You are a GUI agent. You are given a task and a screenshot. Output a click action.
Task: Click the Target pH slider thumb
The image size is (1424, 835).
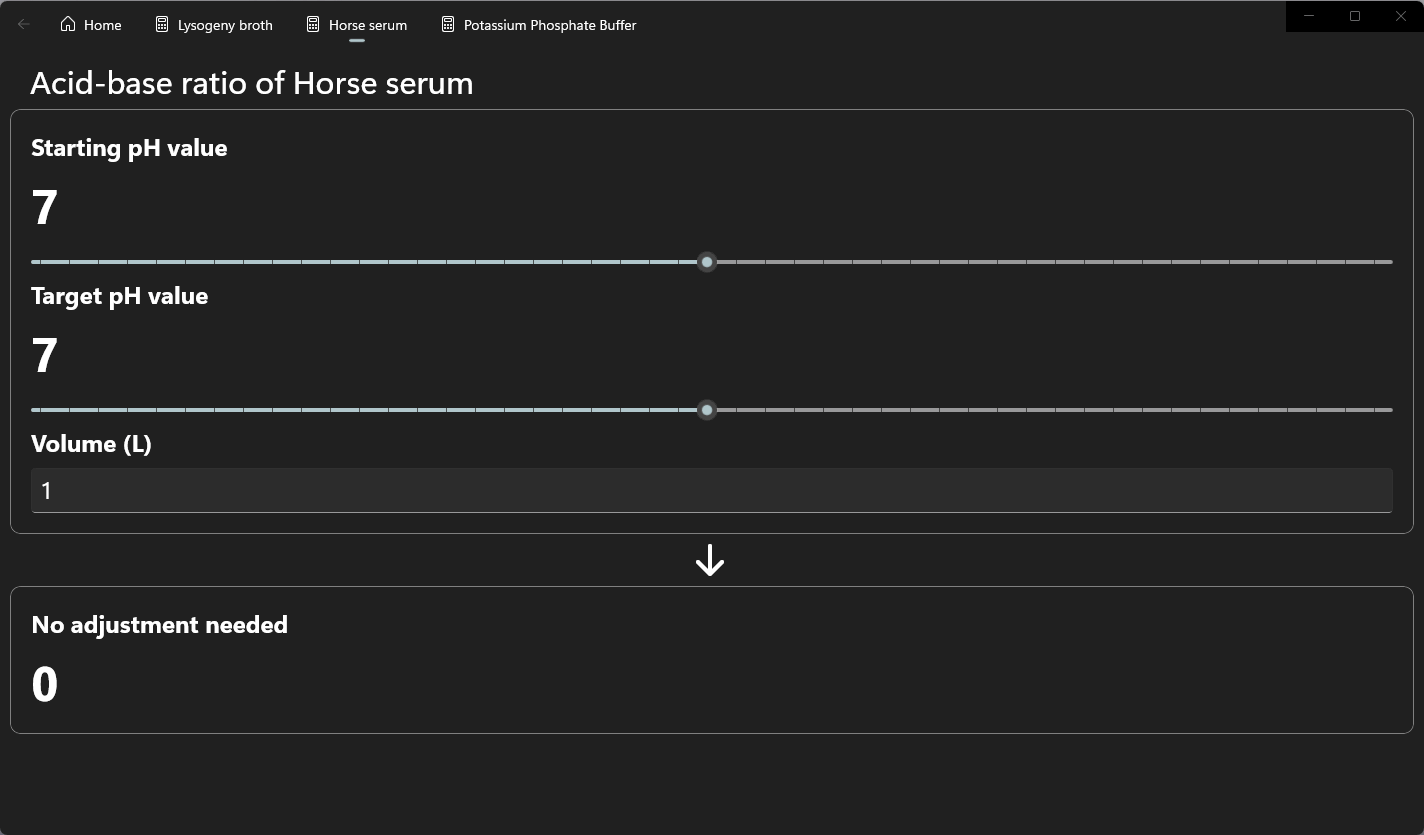[x=707, y=410]
